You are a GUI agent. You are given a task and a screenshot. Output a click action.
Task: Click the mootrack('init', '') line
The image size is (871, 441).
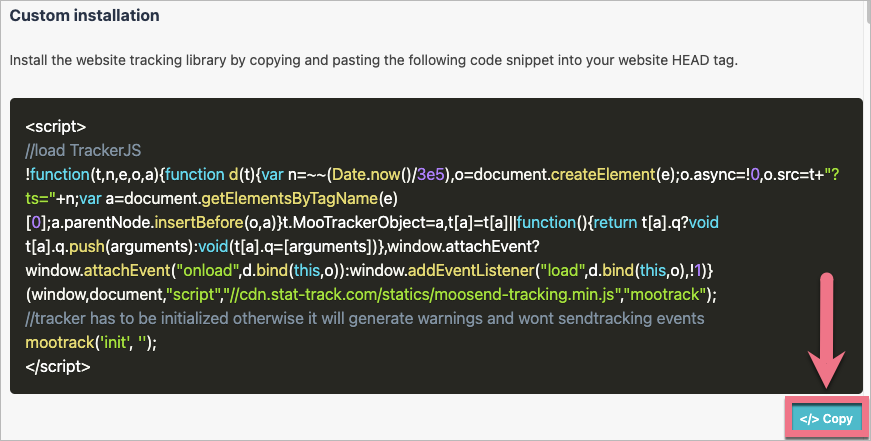click(x=92, y=342)
